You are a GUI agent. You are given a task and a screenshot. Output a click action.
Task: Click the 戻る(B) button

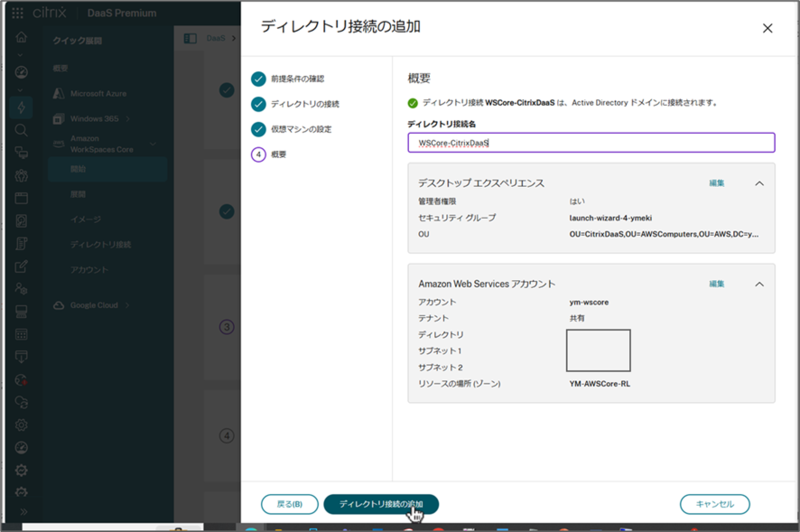coord(290,504)
